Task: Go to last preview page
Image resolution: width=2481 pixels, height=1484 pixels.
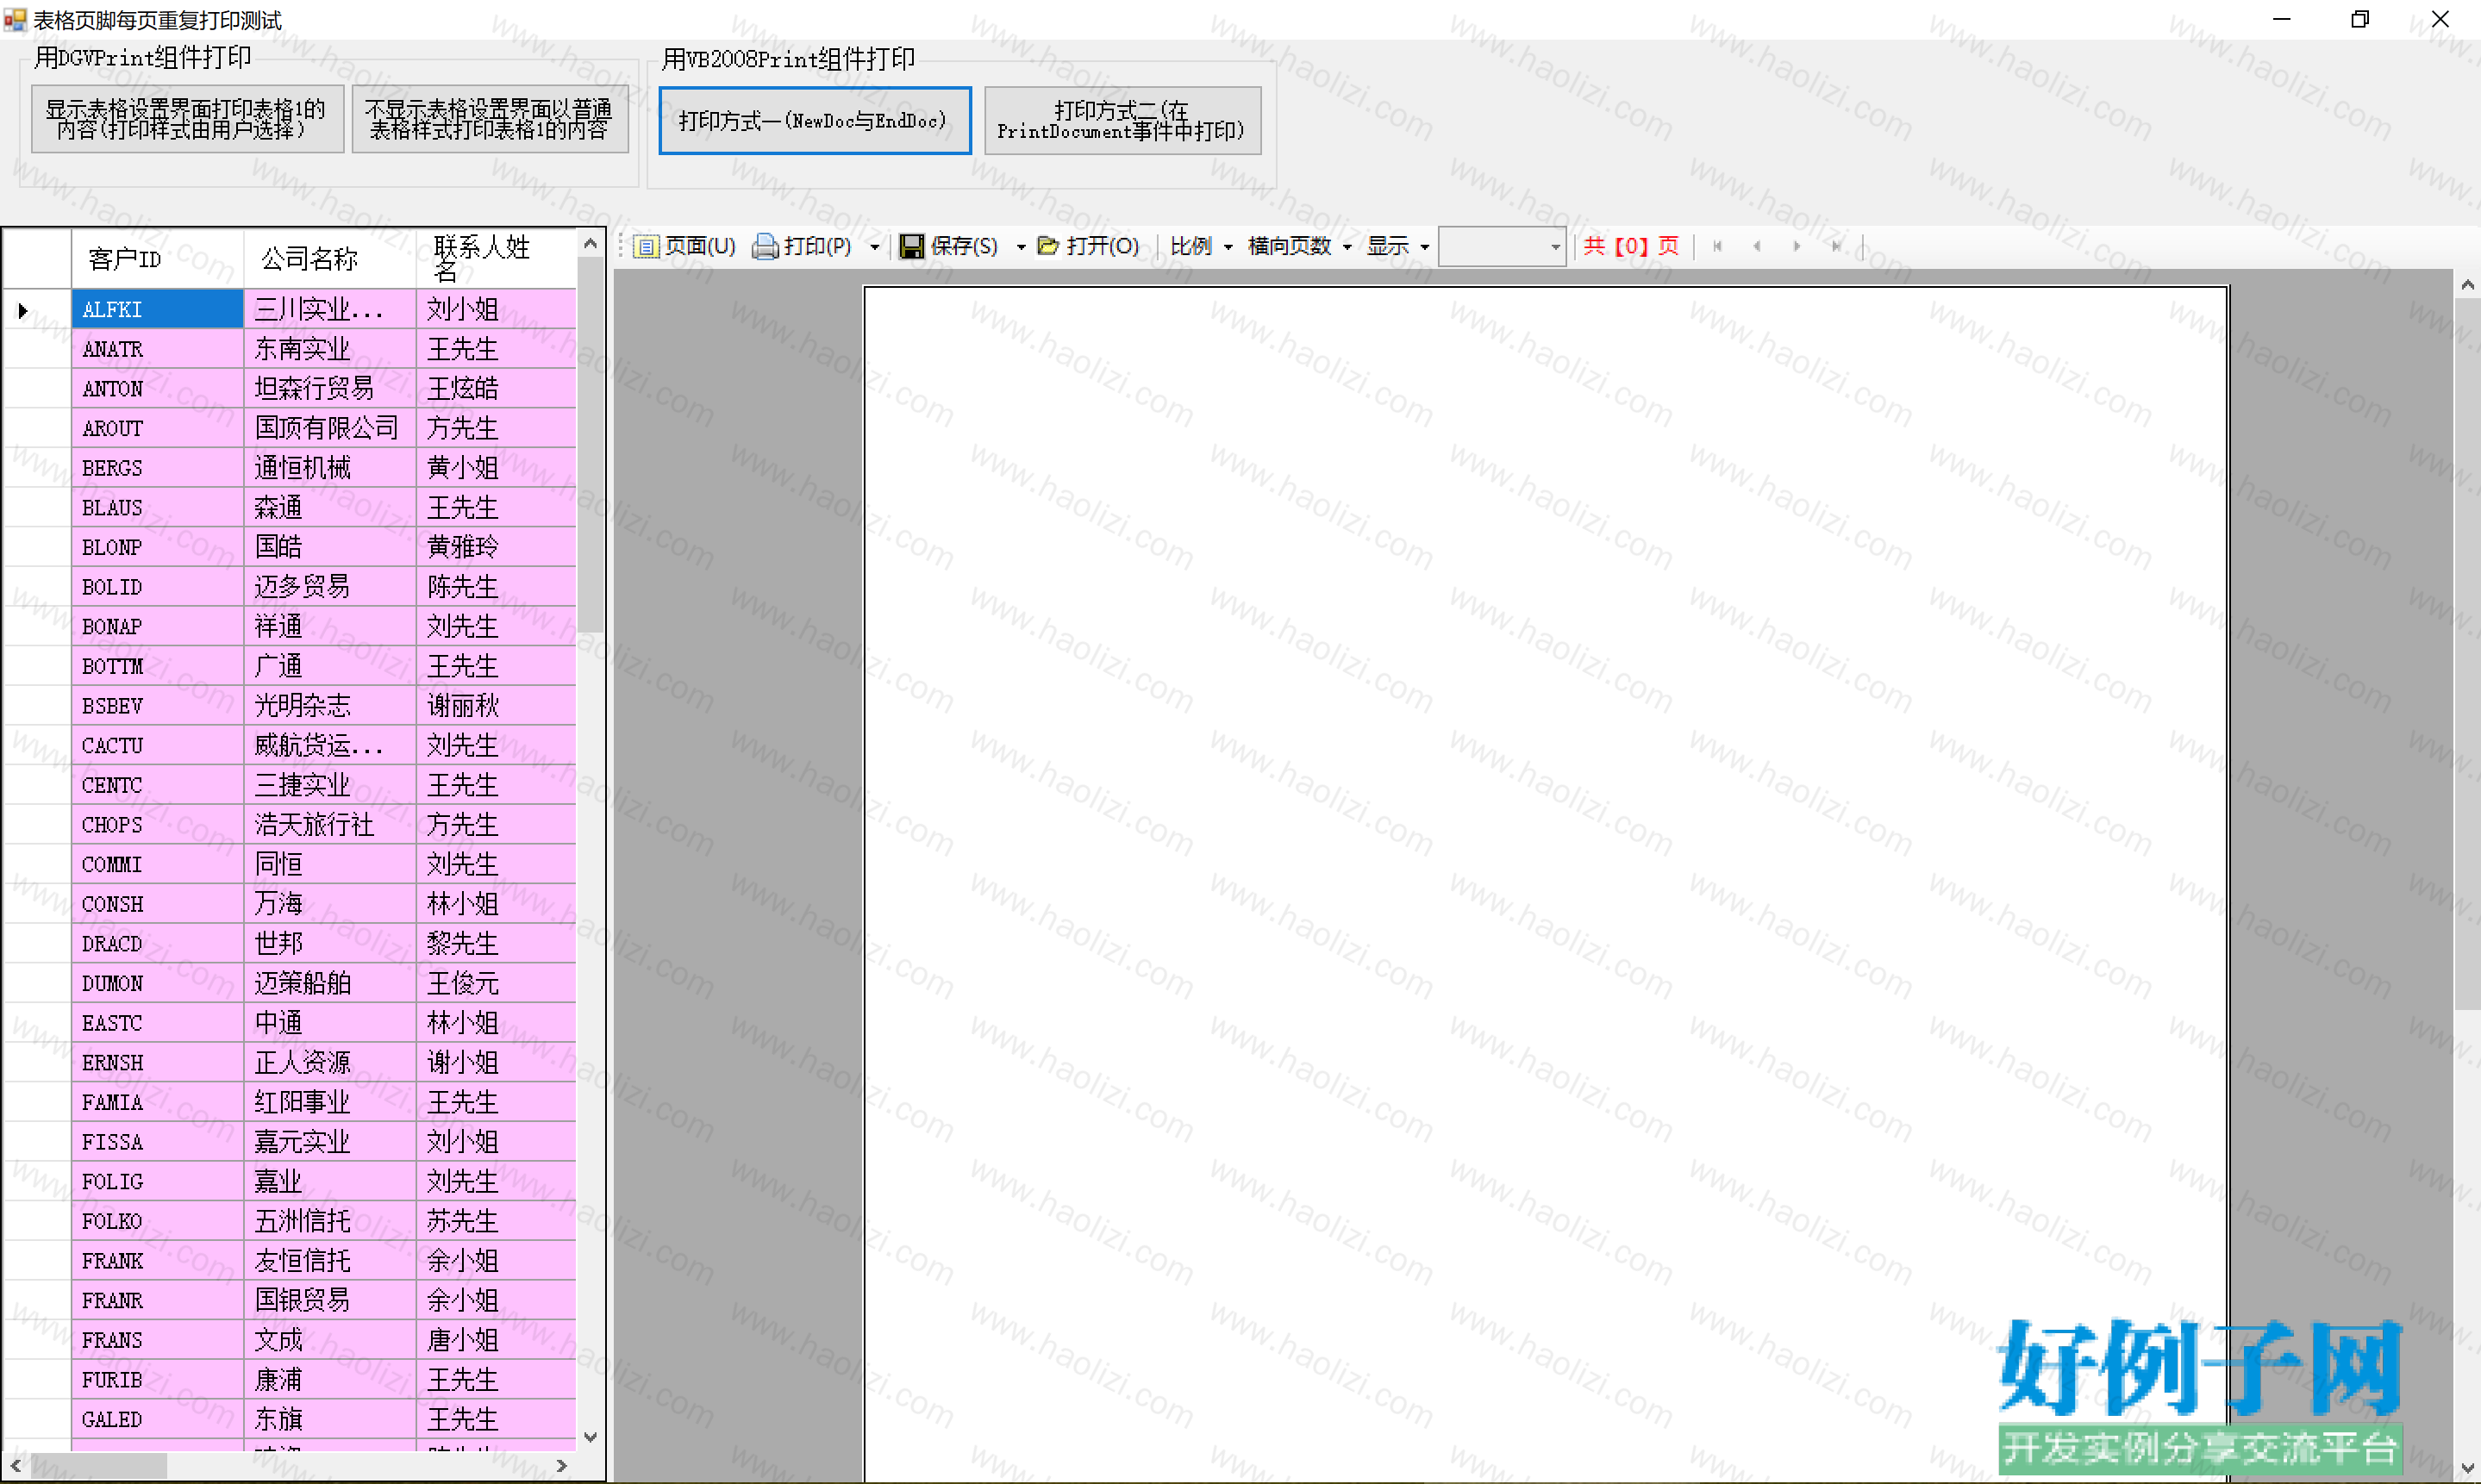Action: point(1836,246)
